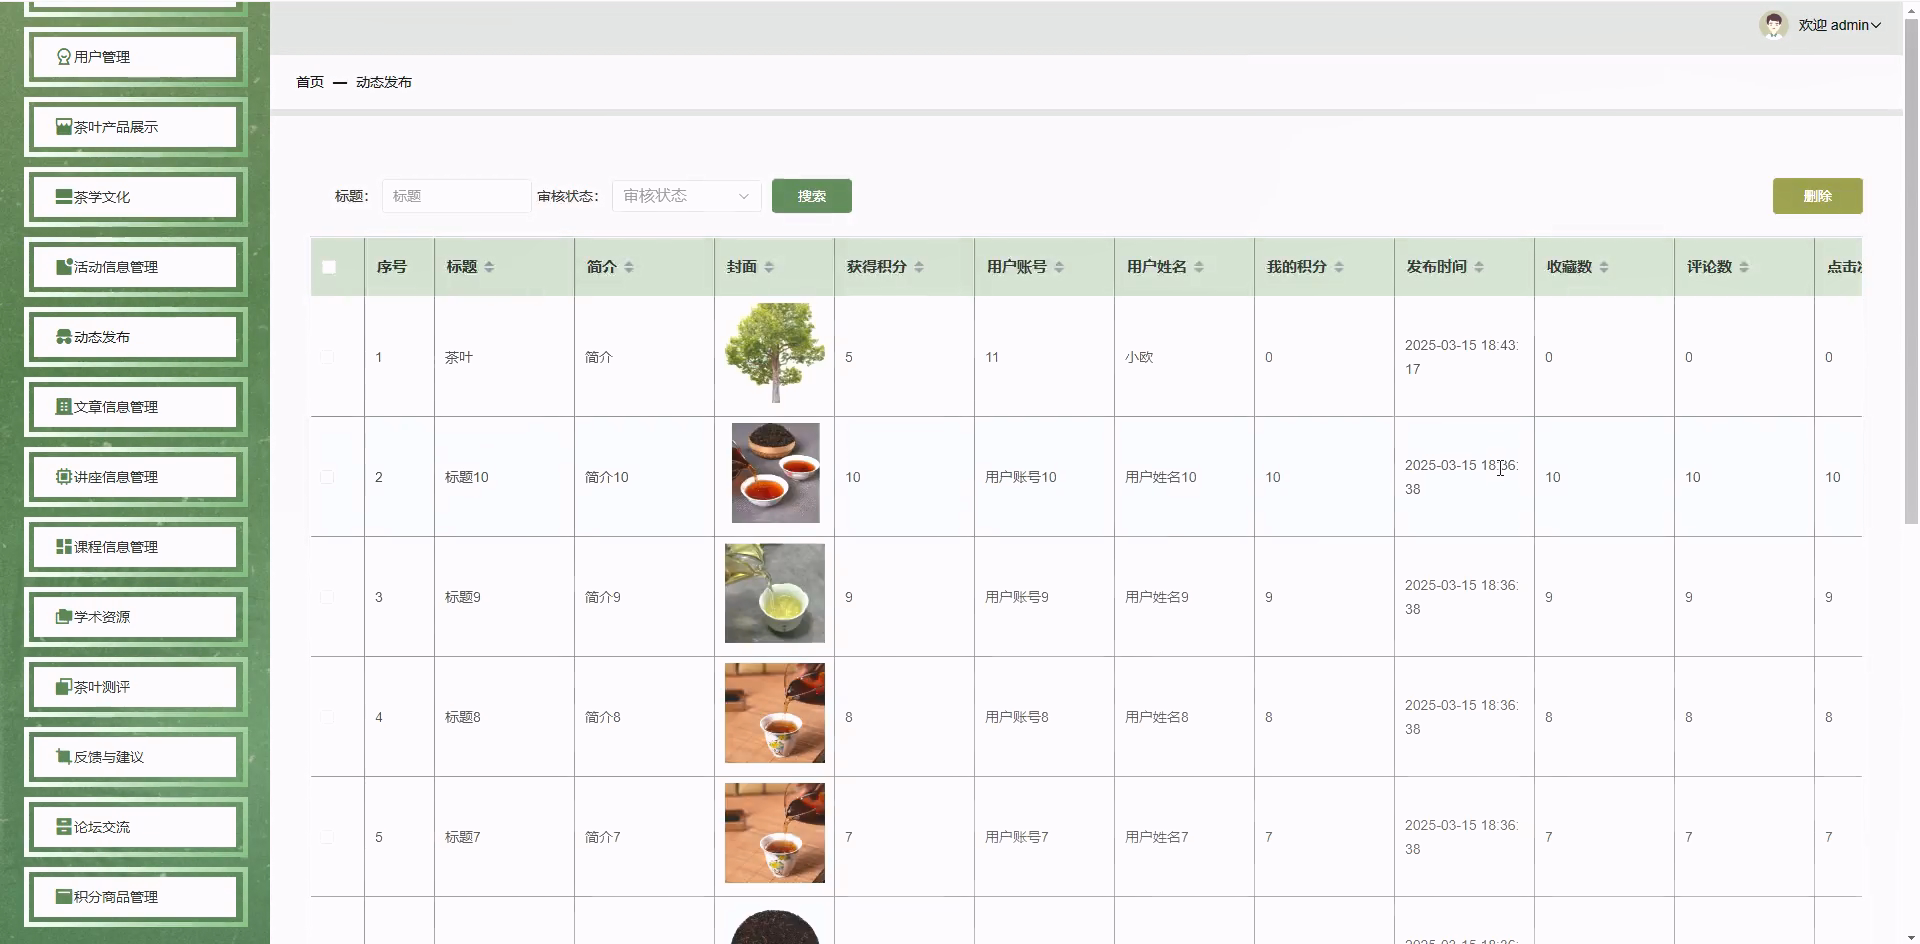Sort by 获得积分 column arrows
The image size is (1920, 944).
tap(919, 267)
